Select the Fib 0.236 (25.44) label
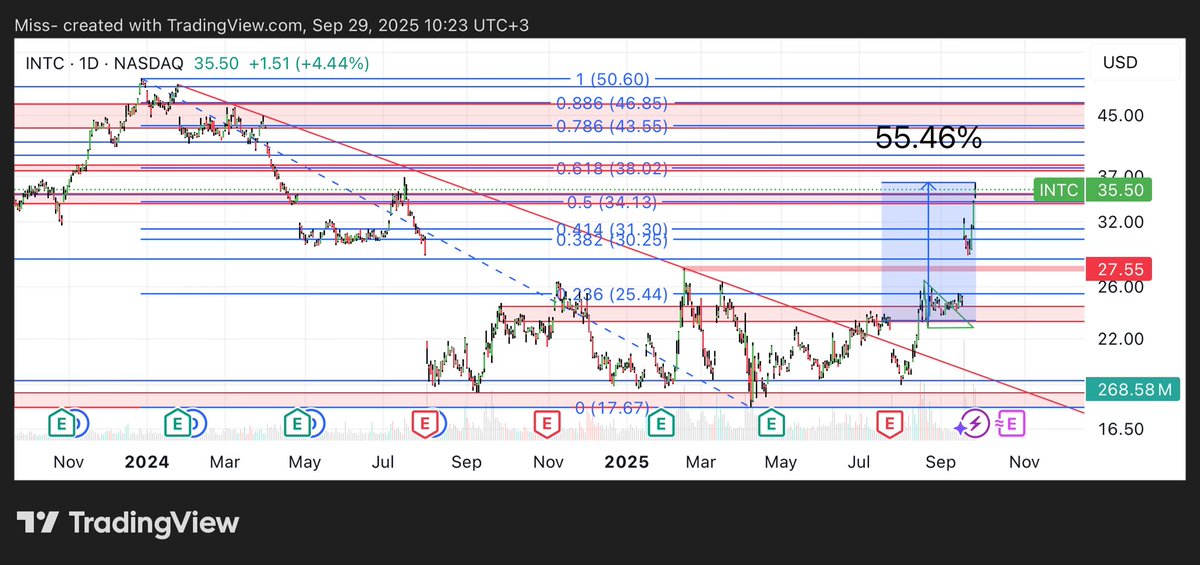 [610, 294]
